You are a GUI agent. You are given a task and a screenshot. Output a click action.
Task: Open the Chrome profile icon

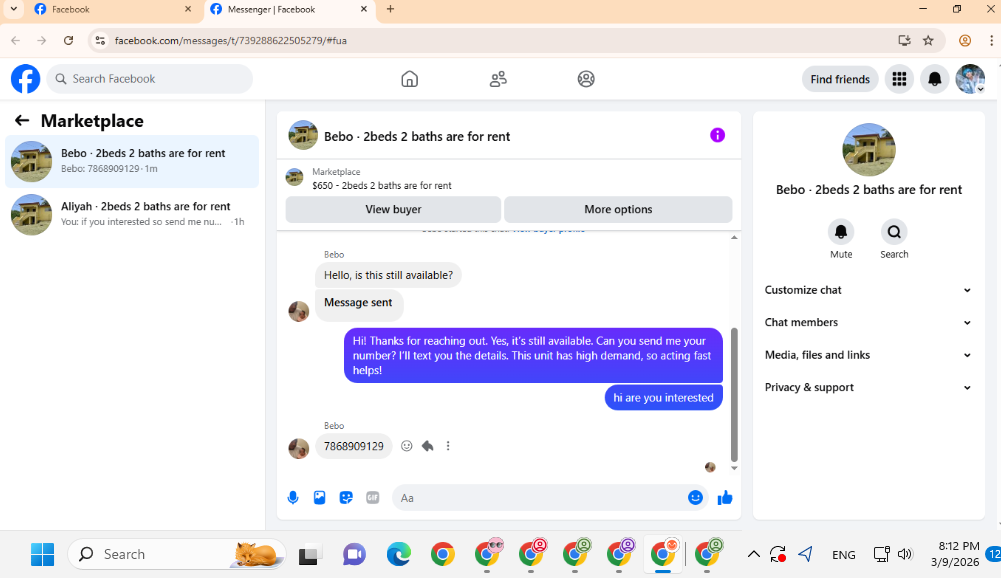(x=965, y=40)
